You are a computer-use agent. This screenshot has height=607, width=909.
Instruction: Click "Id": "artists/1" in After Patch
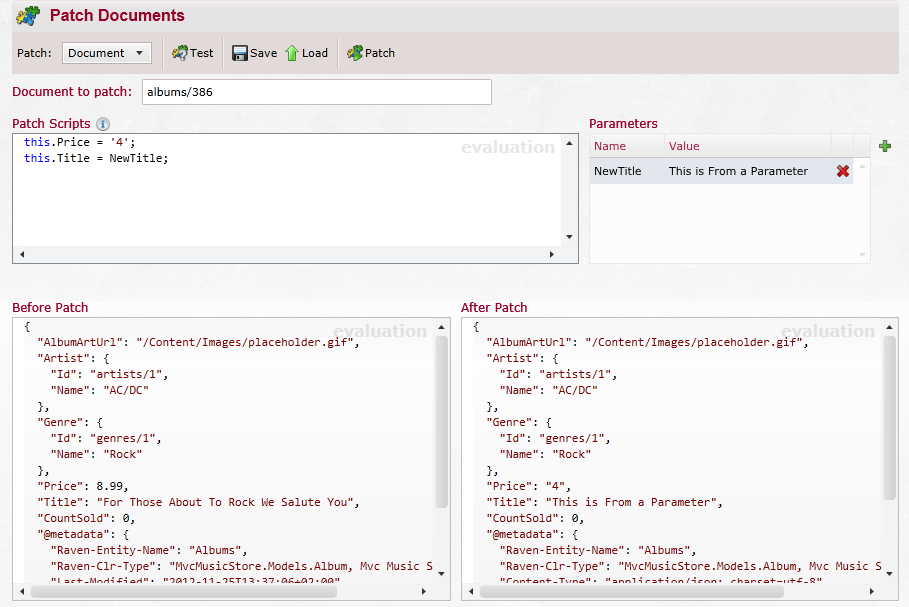(x=558, y=374)
